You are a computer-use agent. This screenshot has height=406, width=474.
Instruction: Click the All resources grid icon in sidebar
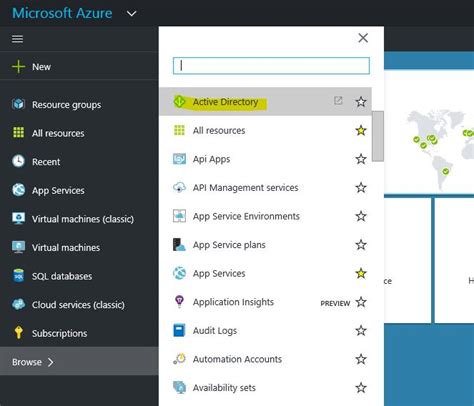[x=18, y=133]
